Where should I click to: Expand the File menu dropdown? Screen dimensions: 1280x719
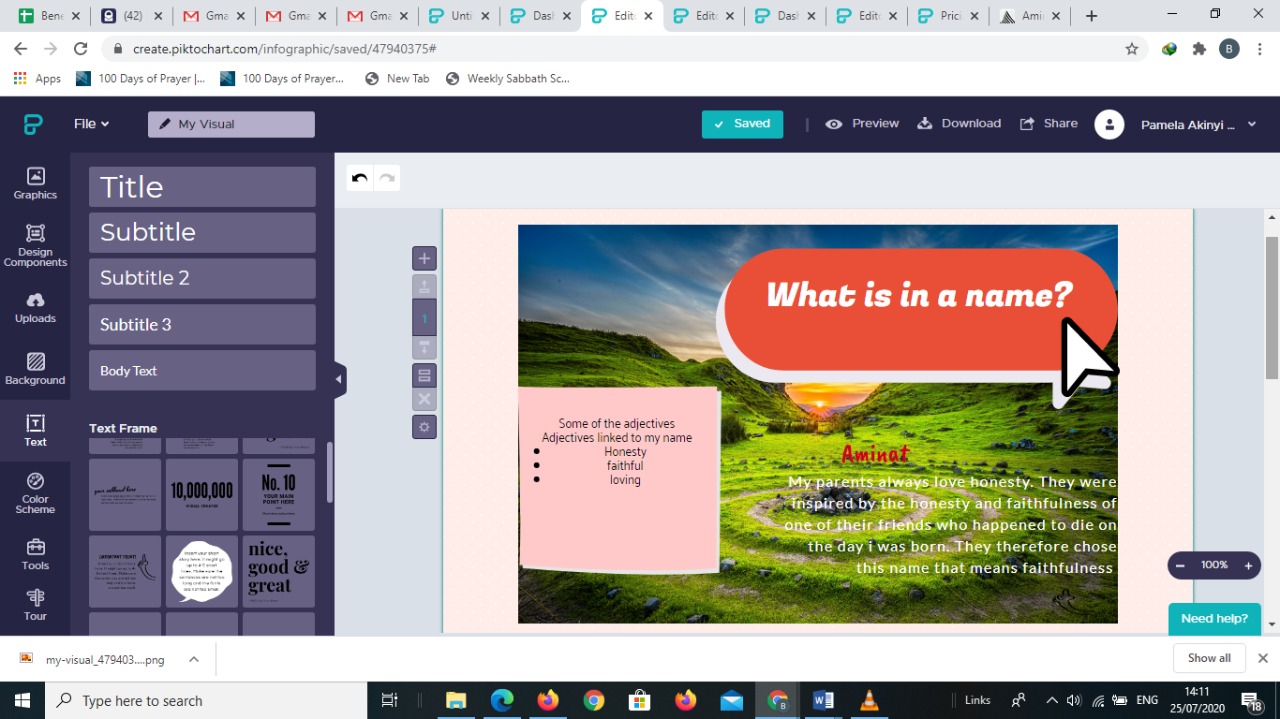(91, 124)
